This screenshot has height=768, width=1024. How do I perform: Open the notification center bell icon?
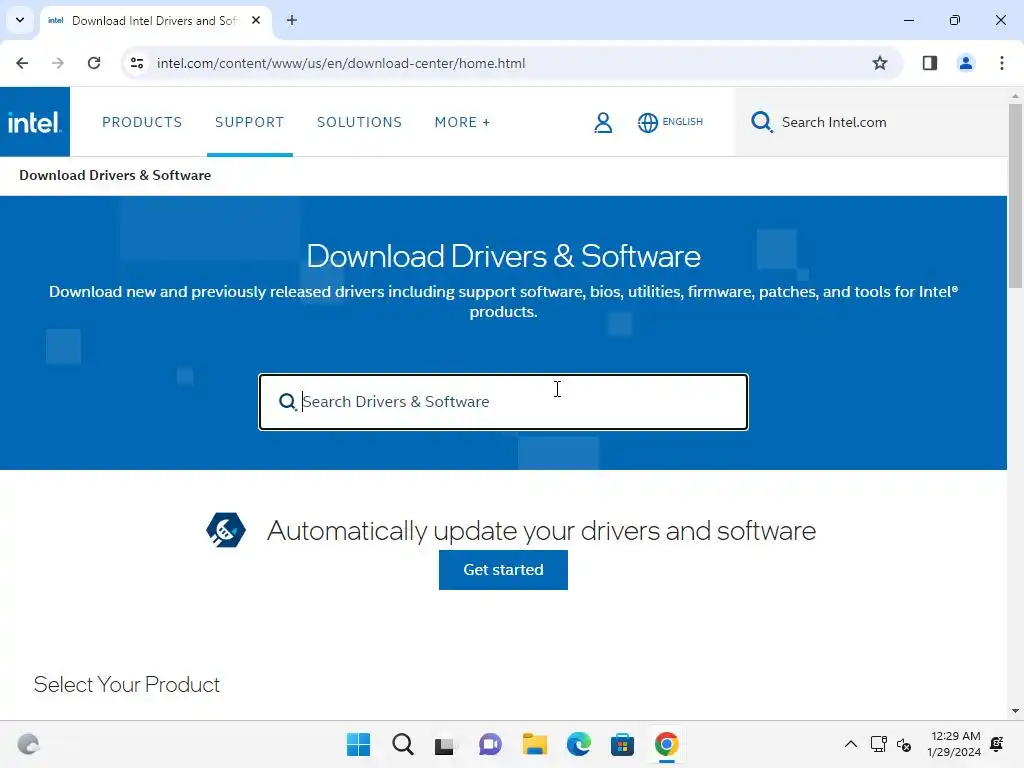(997, 744)
